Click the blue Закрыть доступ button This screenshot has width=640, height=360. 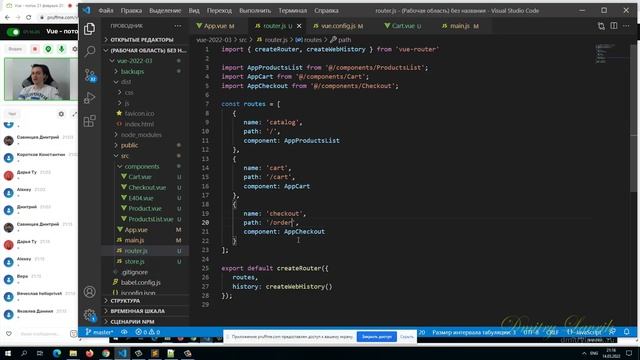[376, 337]
